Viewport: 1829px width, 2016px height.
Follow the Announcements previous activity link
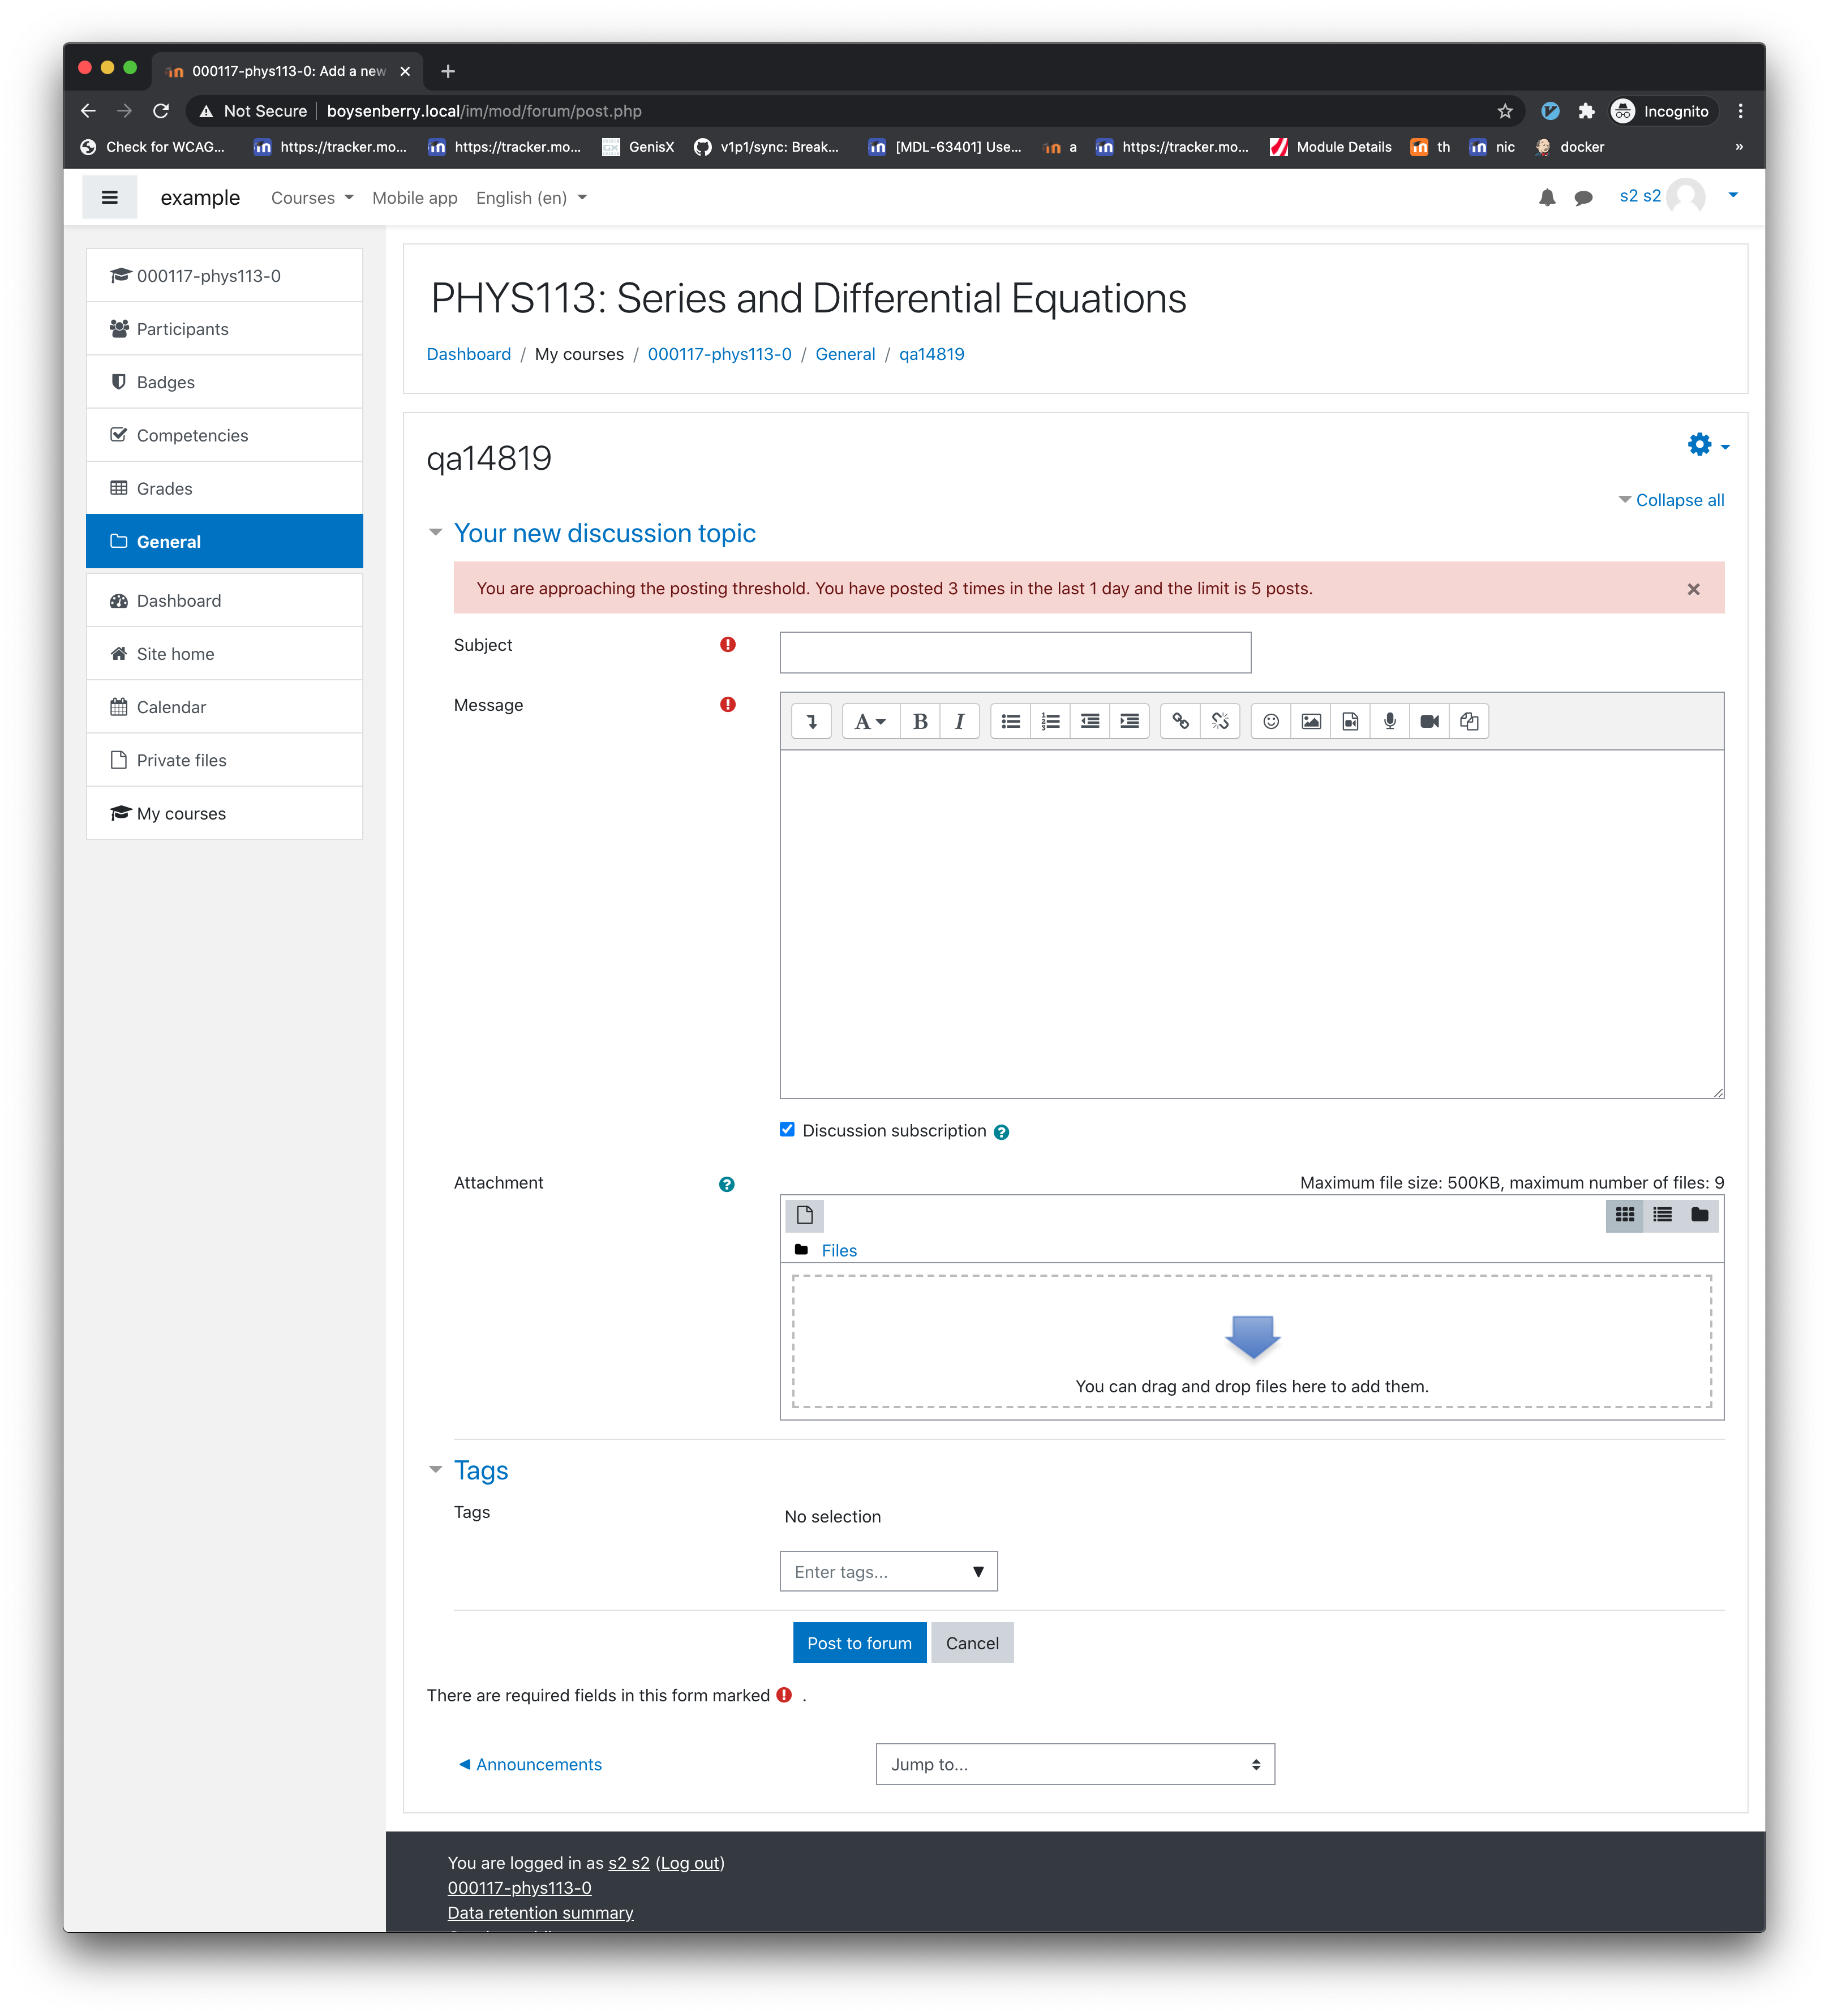(530, 1765)
